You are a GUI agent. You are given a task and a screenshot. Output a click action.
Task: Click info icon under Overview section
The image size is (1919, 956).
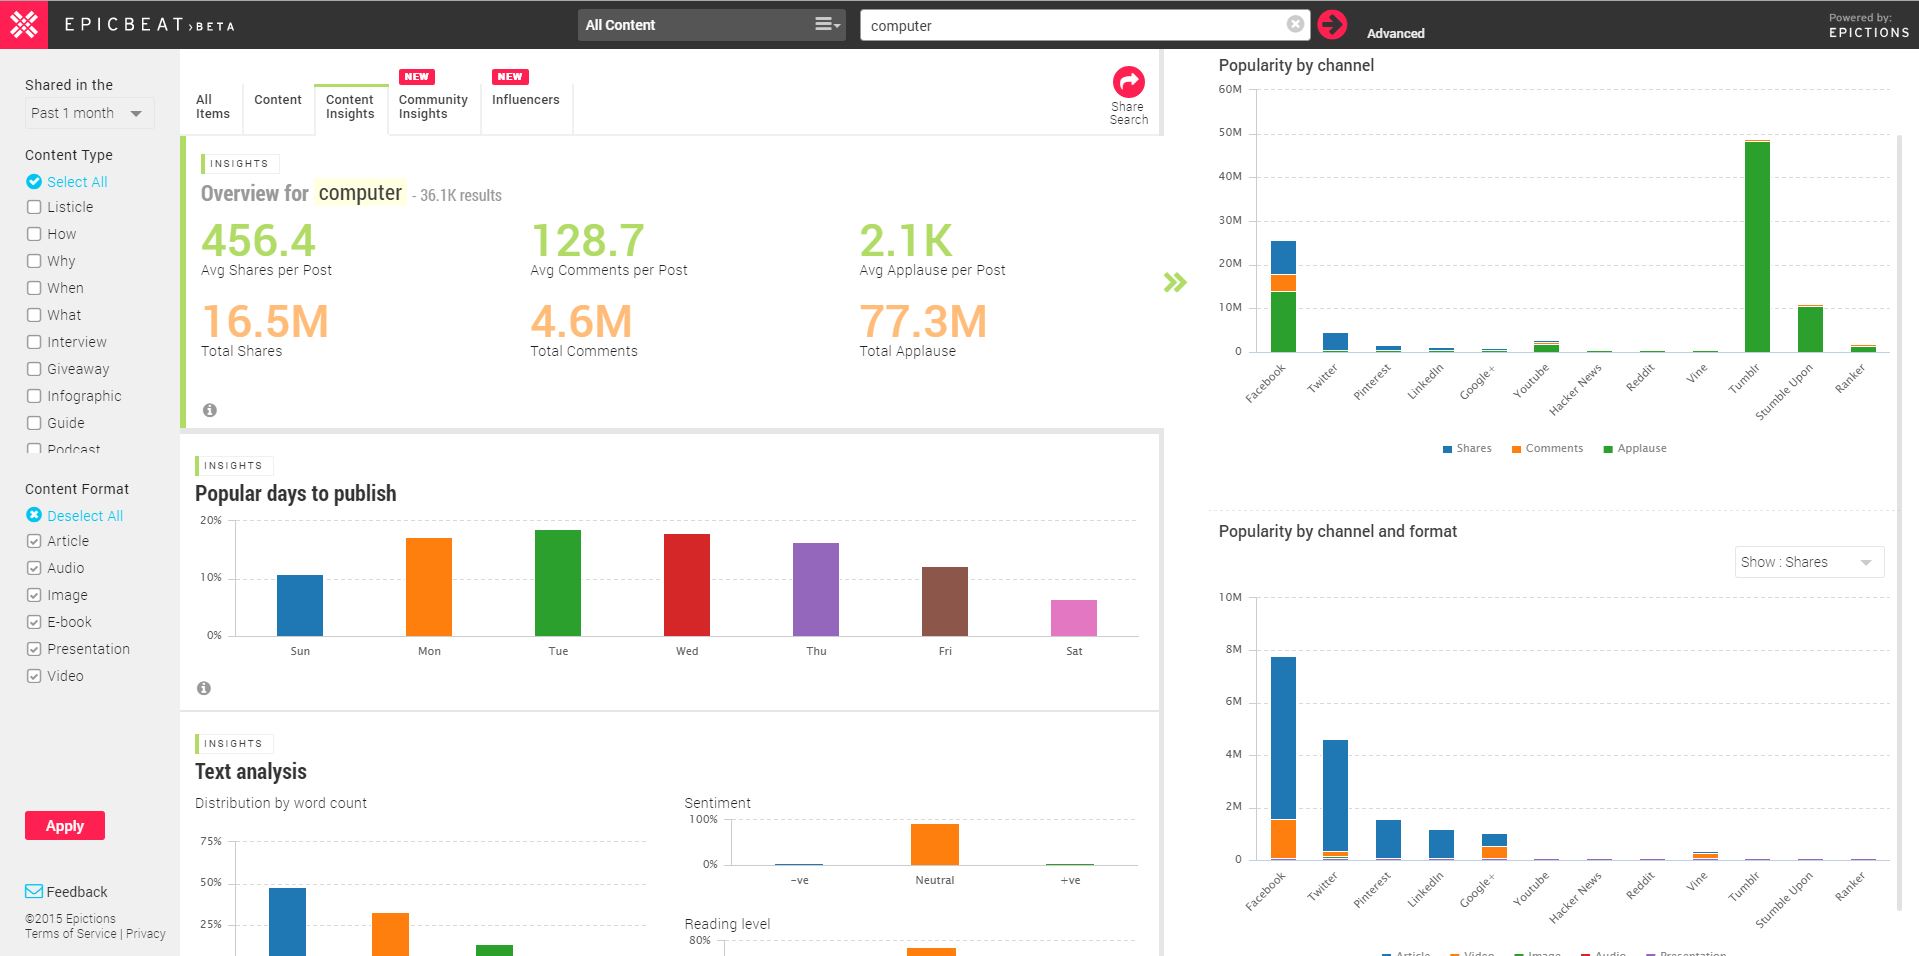[x=210, y=410]
